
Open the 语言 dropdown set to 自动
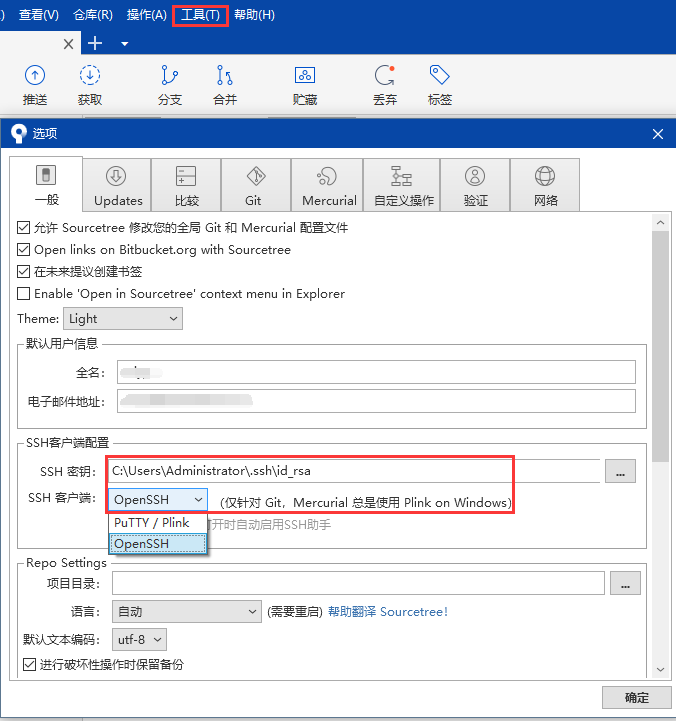coord(187,612)
